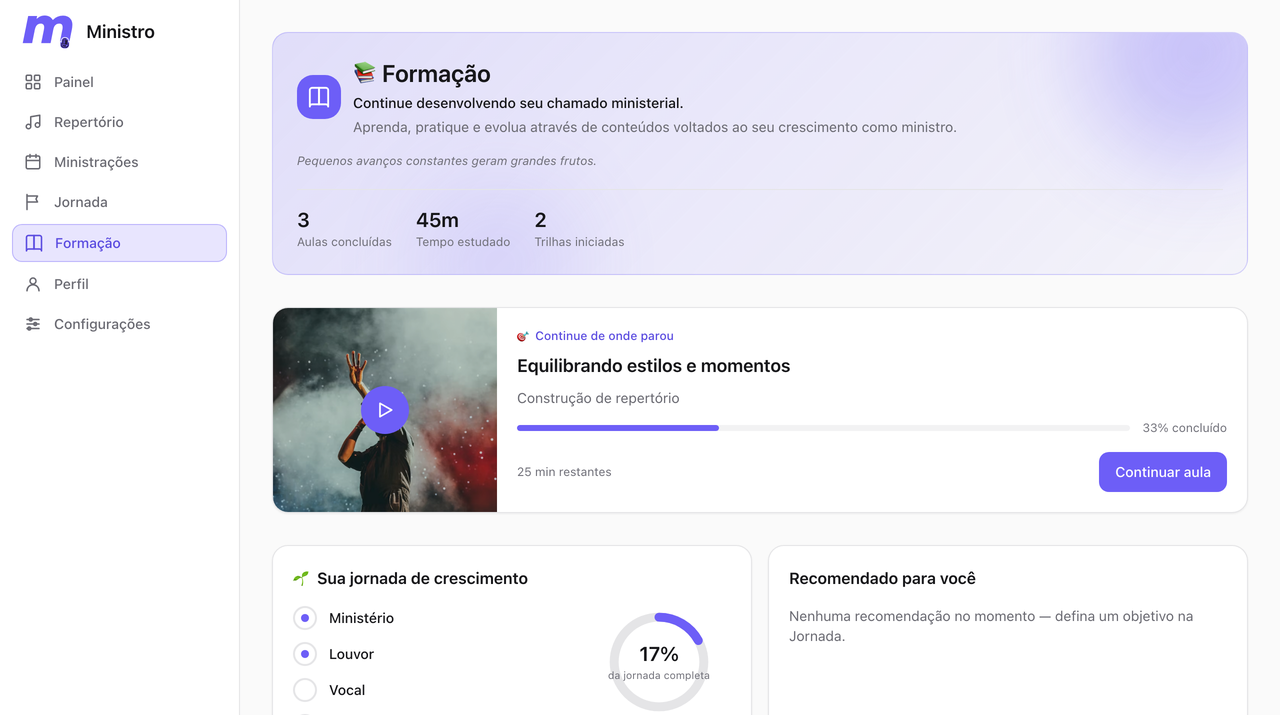Click the Continuar aula button
The image size is (1280, 715).
tap(1163, 472)
